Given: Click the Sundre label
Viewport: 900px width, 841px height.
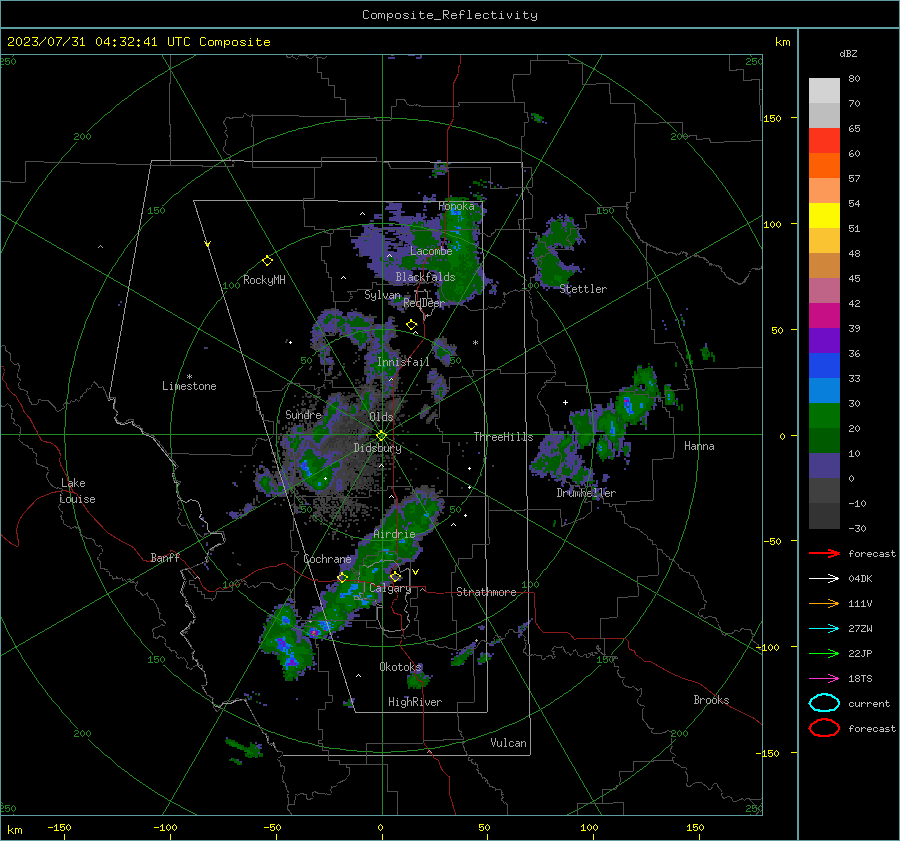Looking at the screenshot, I should point(303,414).
